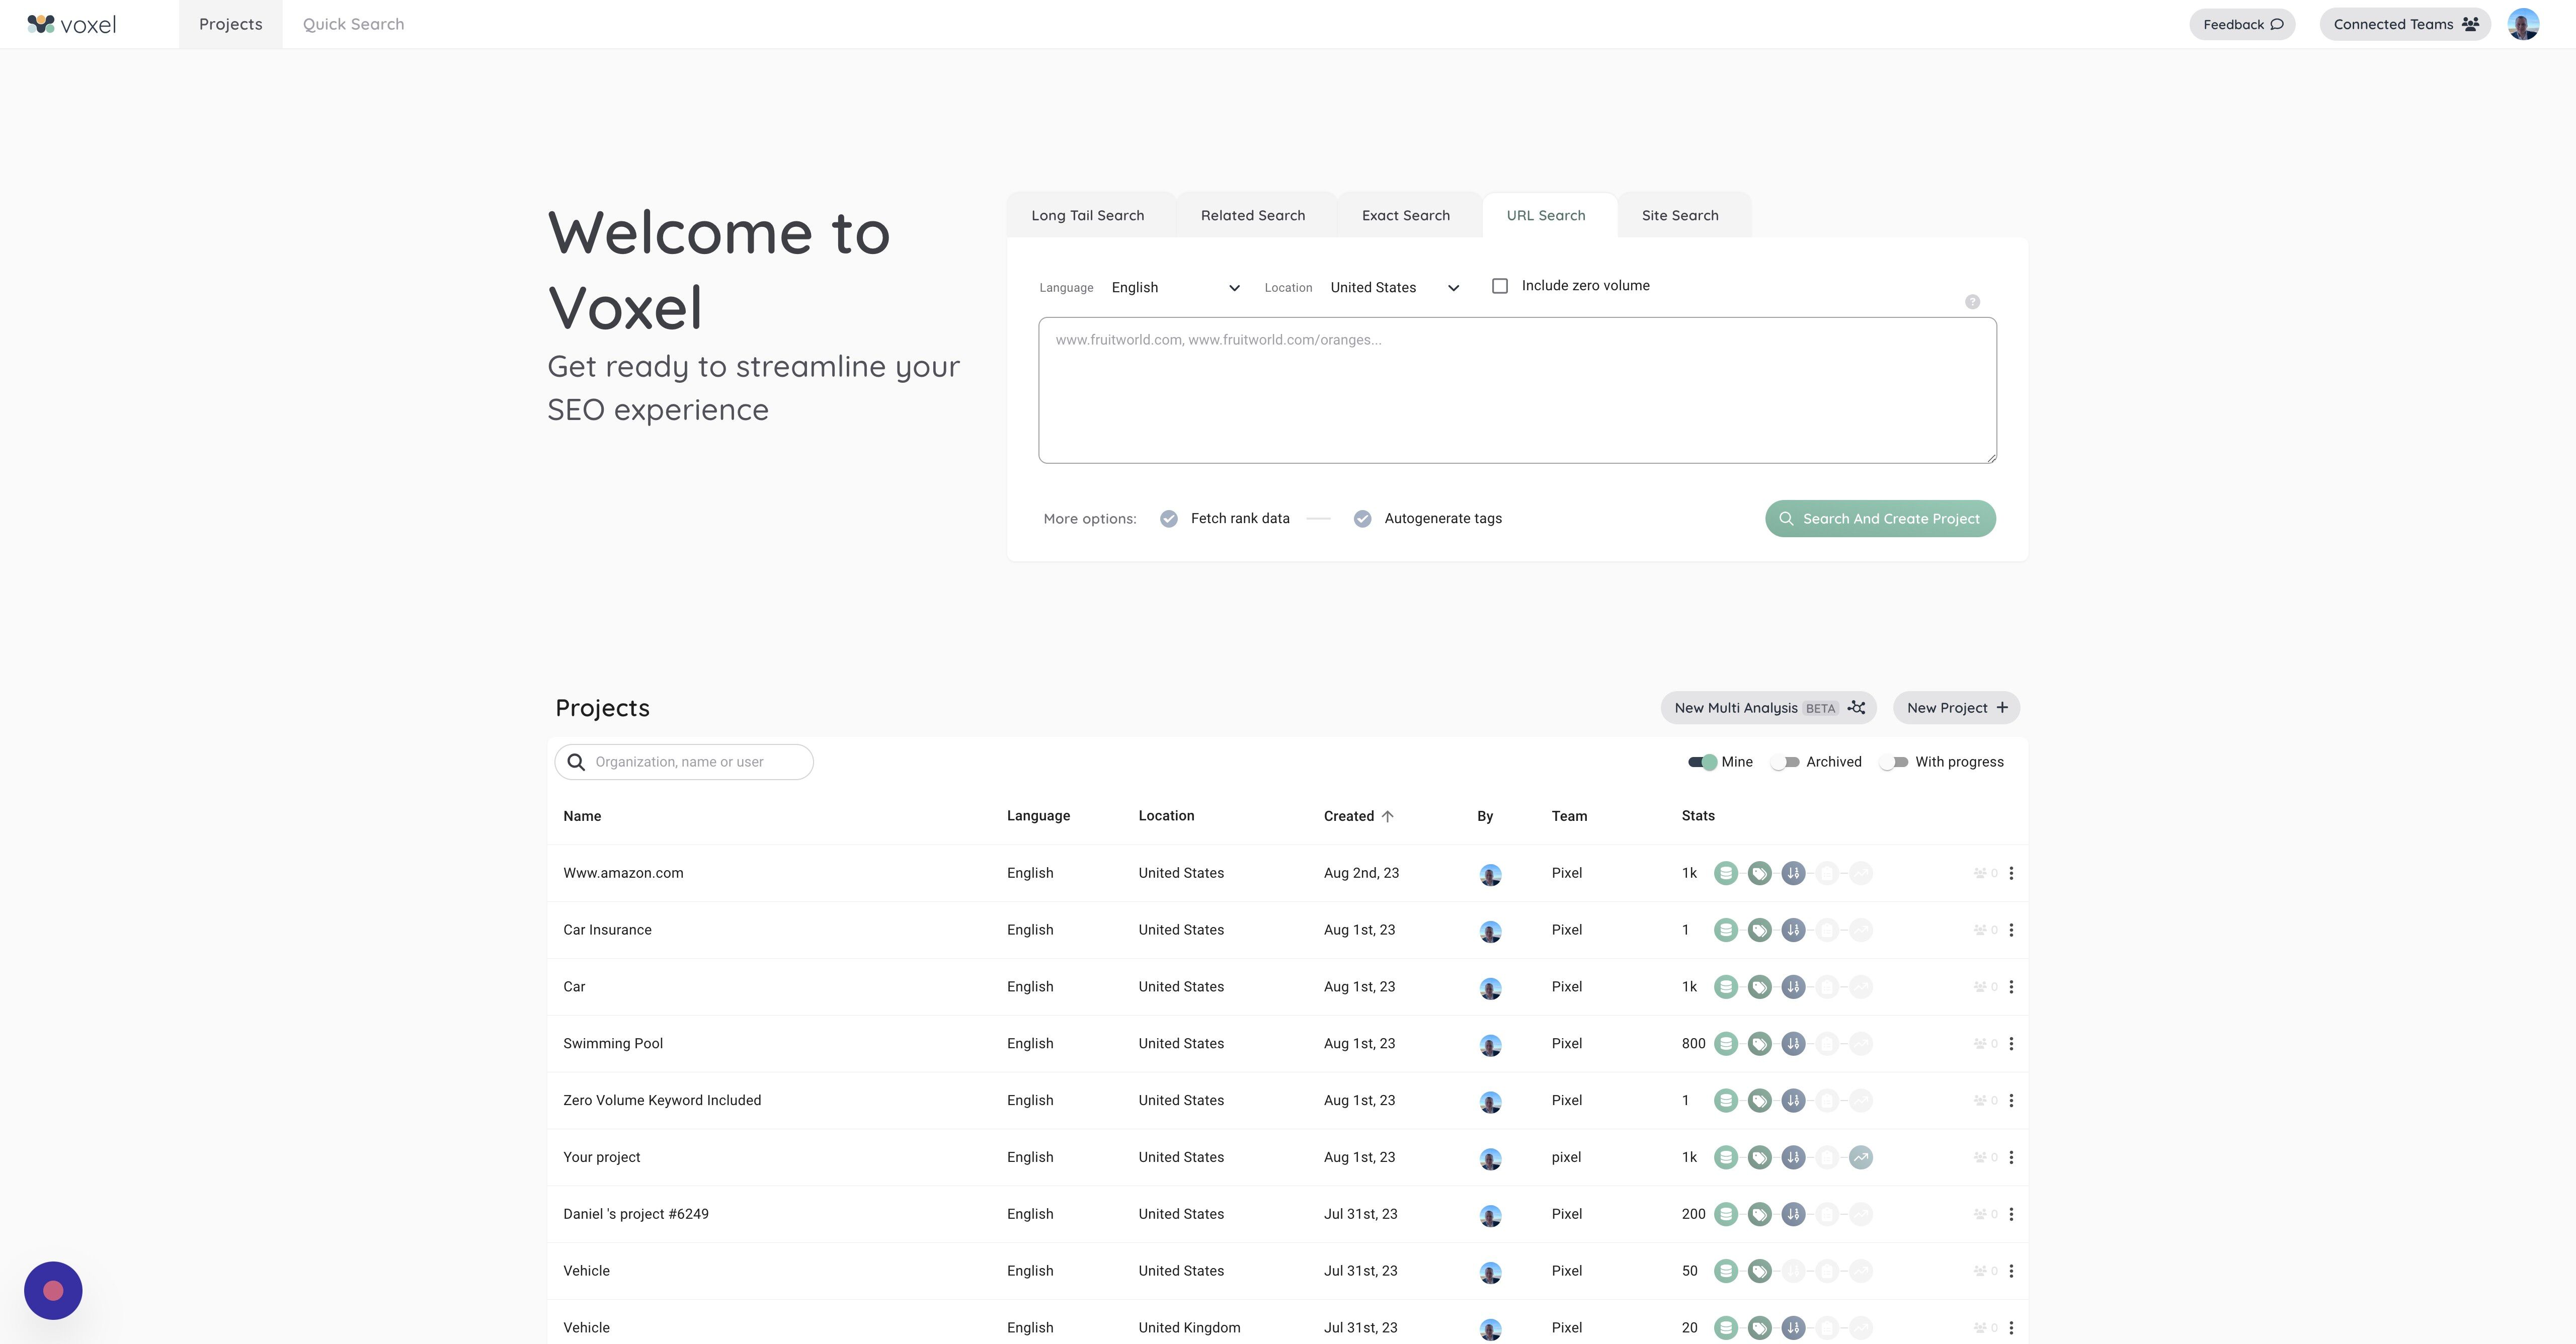Open the Language dropdown showing English
The width and height of the screenshot is (2576, 1344).
[x=1176, y=288]
